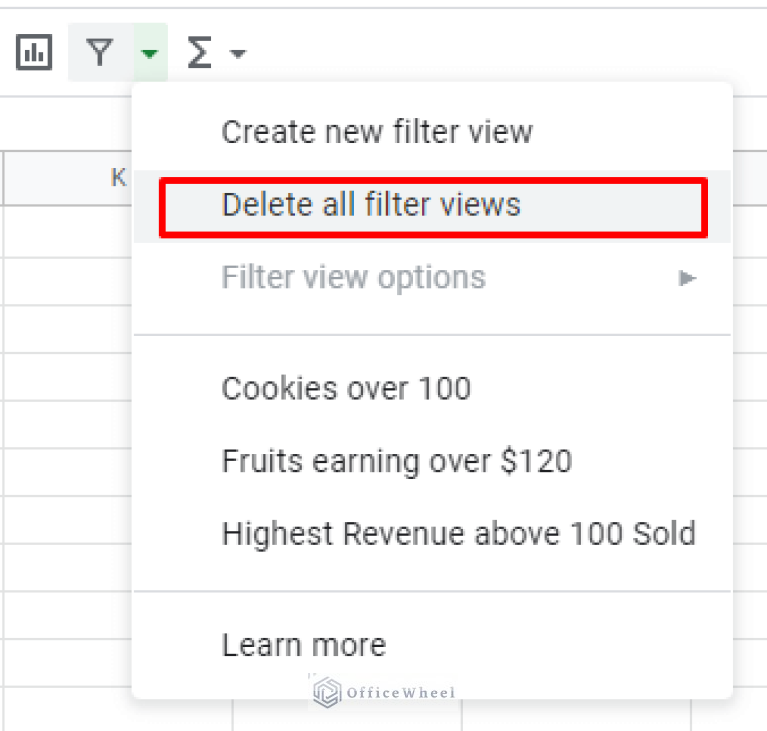Open the Functions sigma icon
The width and height of the screenshot is (767, 731).
pyautogui.click(x=200, y=53)
